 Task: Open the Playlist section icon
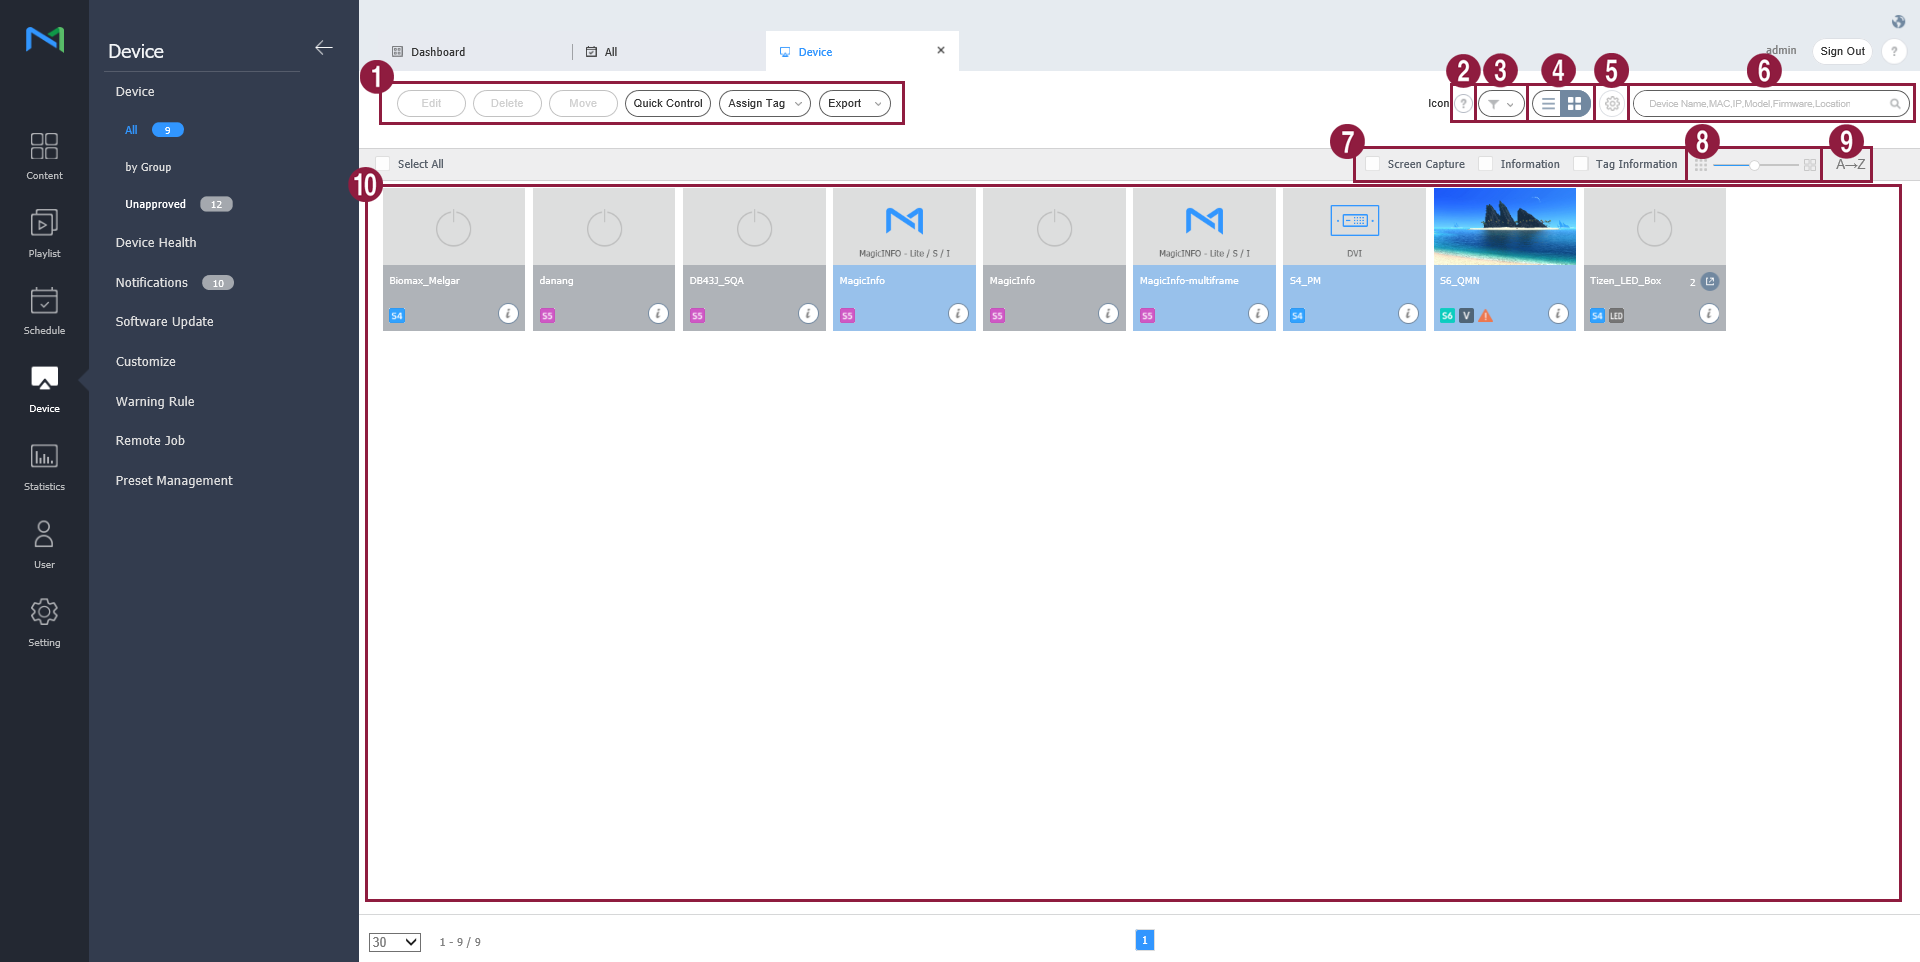44,232
